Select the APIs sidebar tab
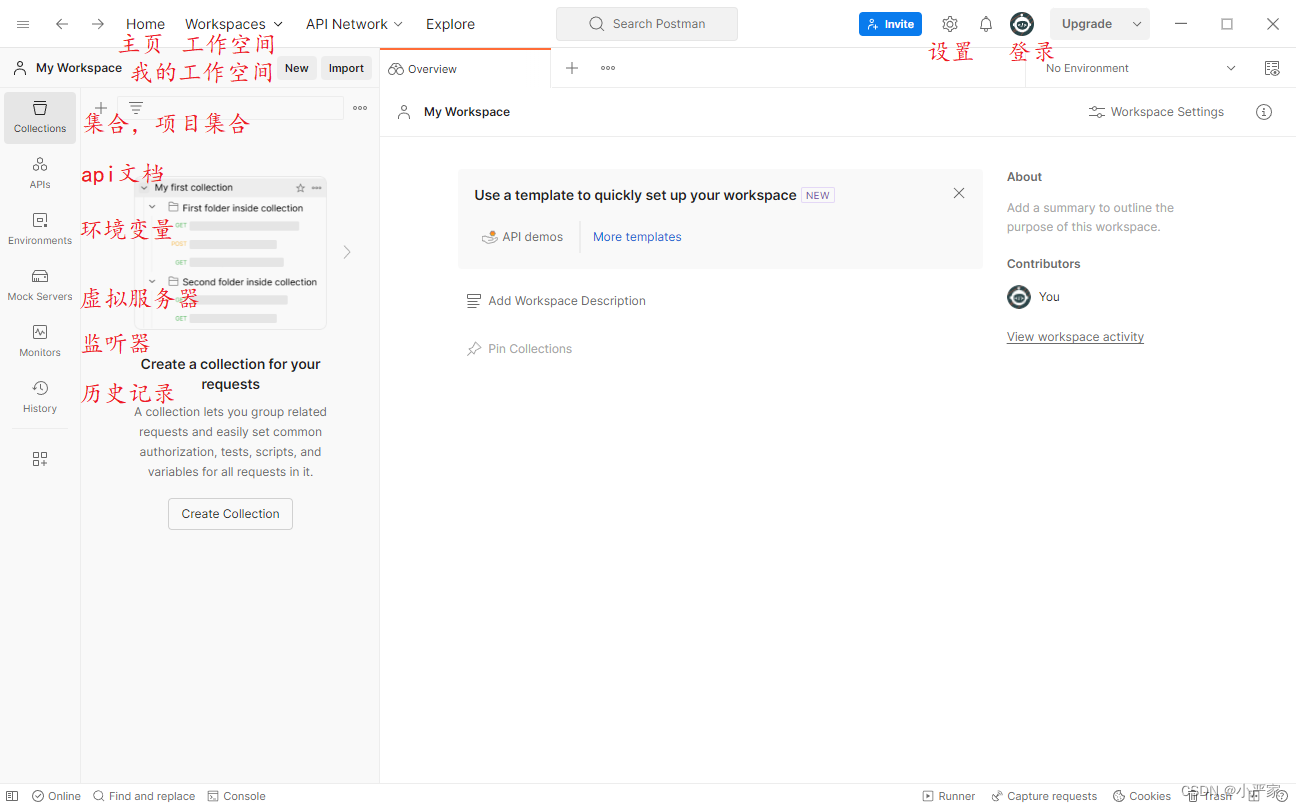 pyautogui.click(x=40, y=173)
